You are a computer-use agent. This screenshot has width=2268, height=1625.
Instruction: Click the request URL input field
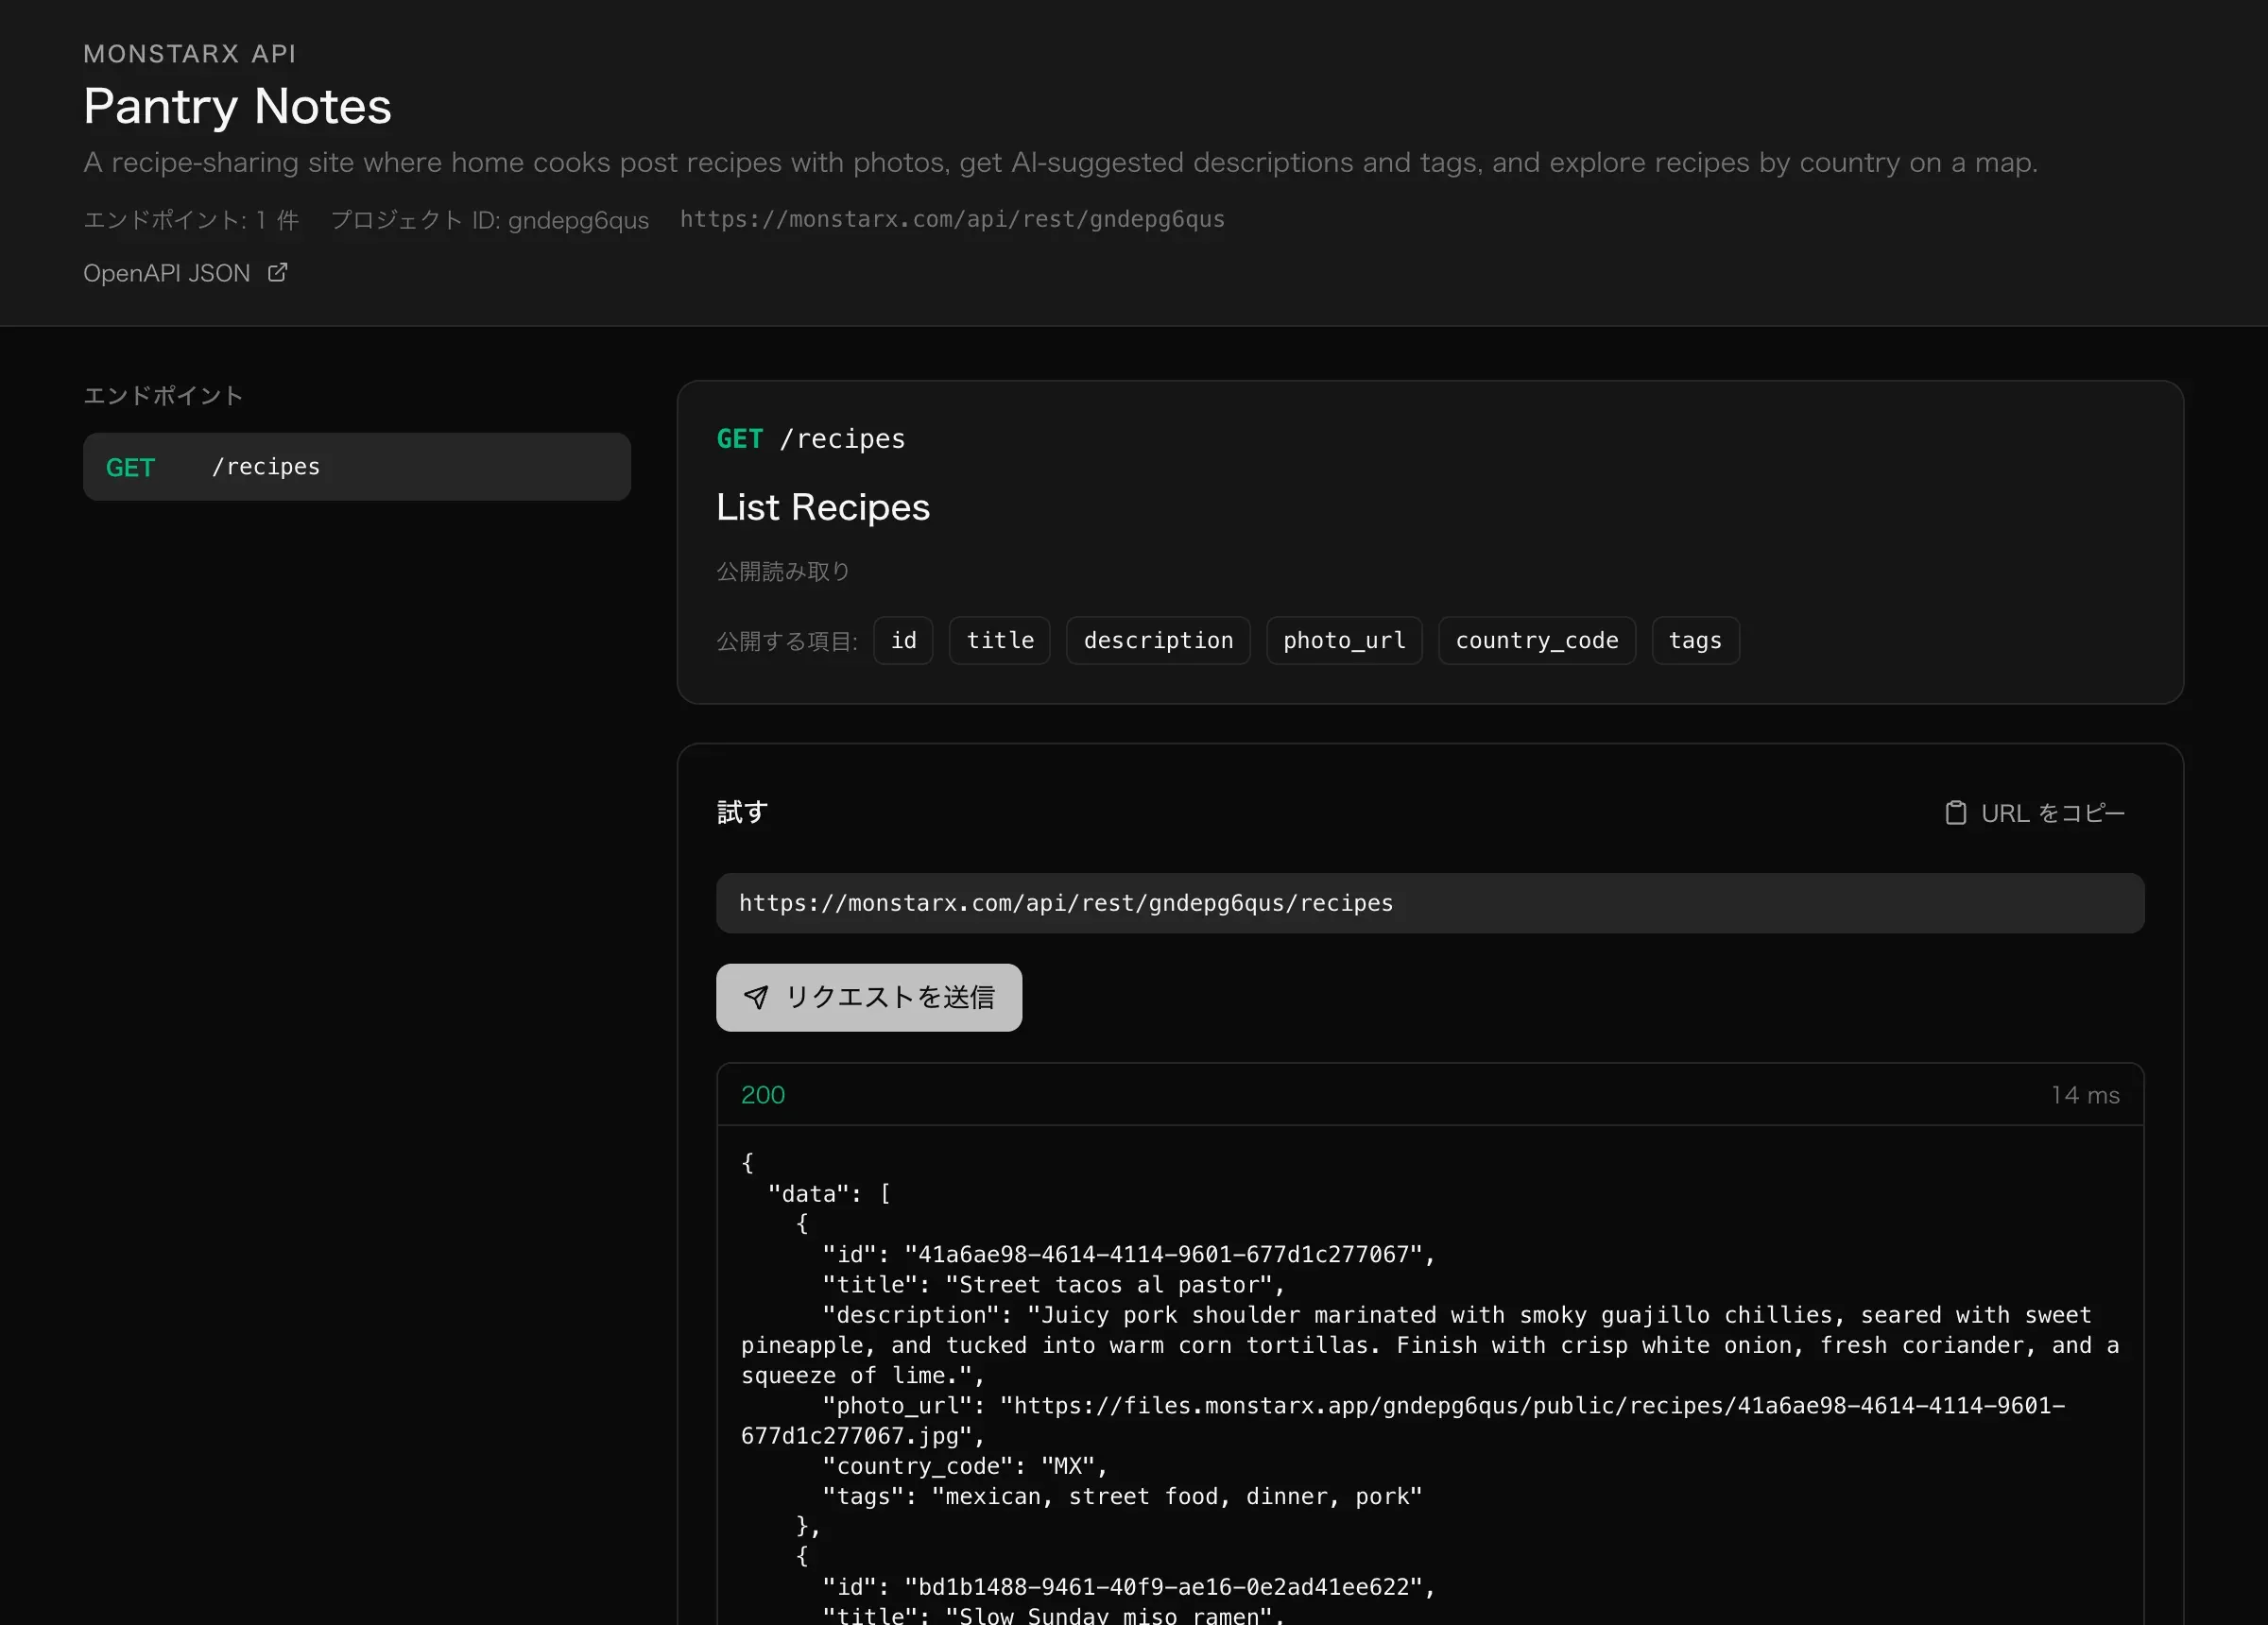click(x=1430, y=904)
